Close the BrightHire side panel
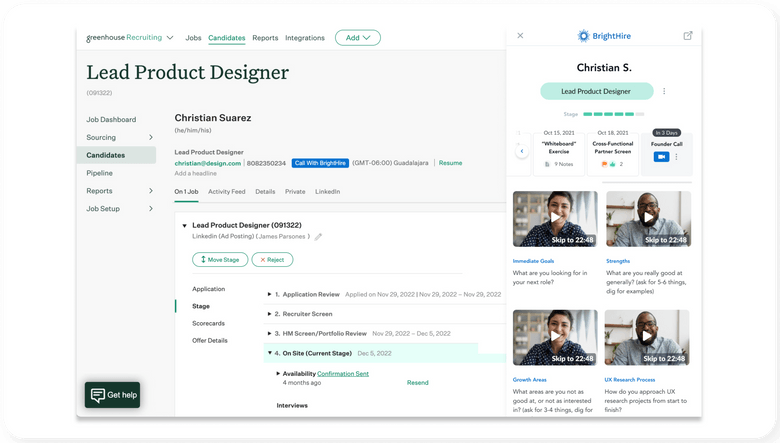 point(520,35)
